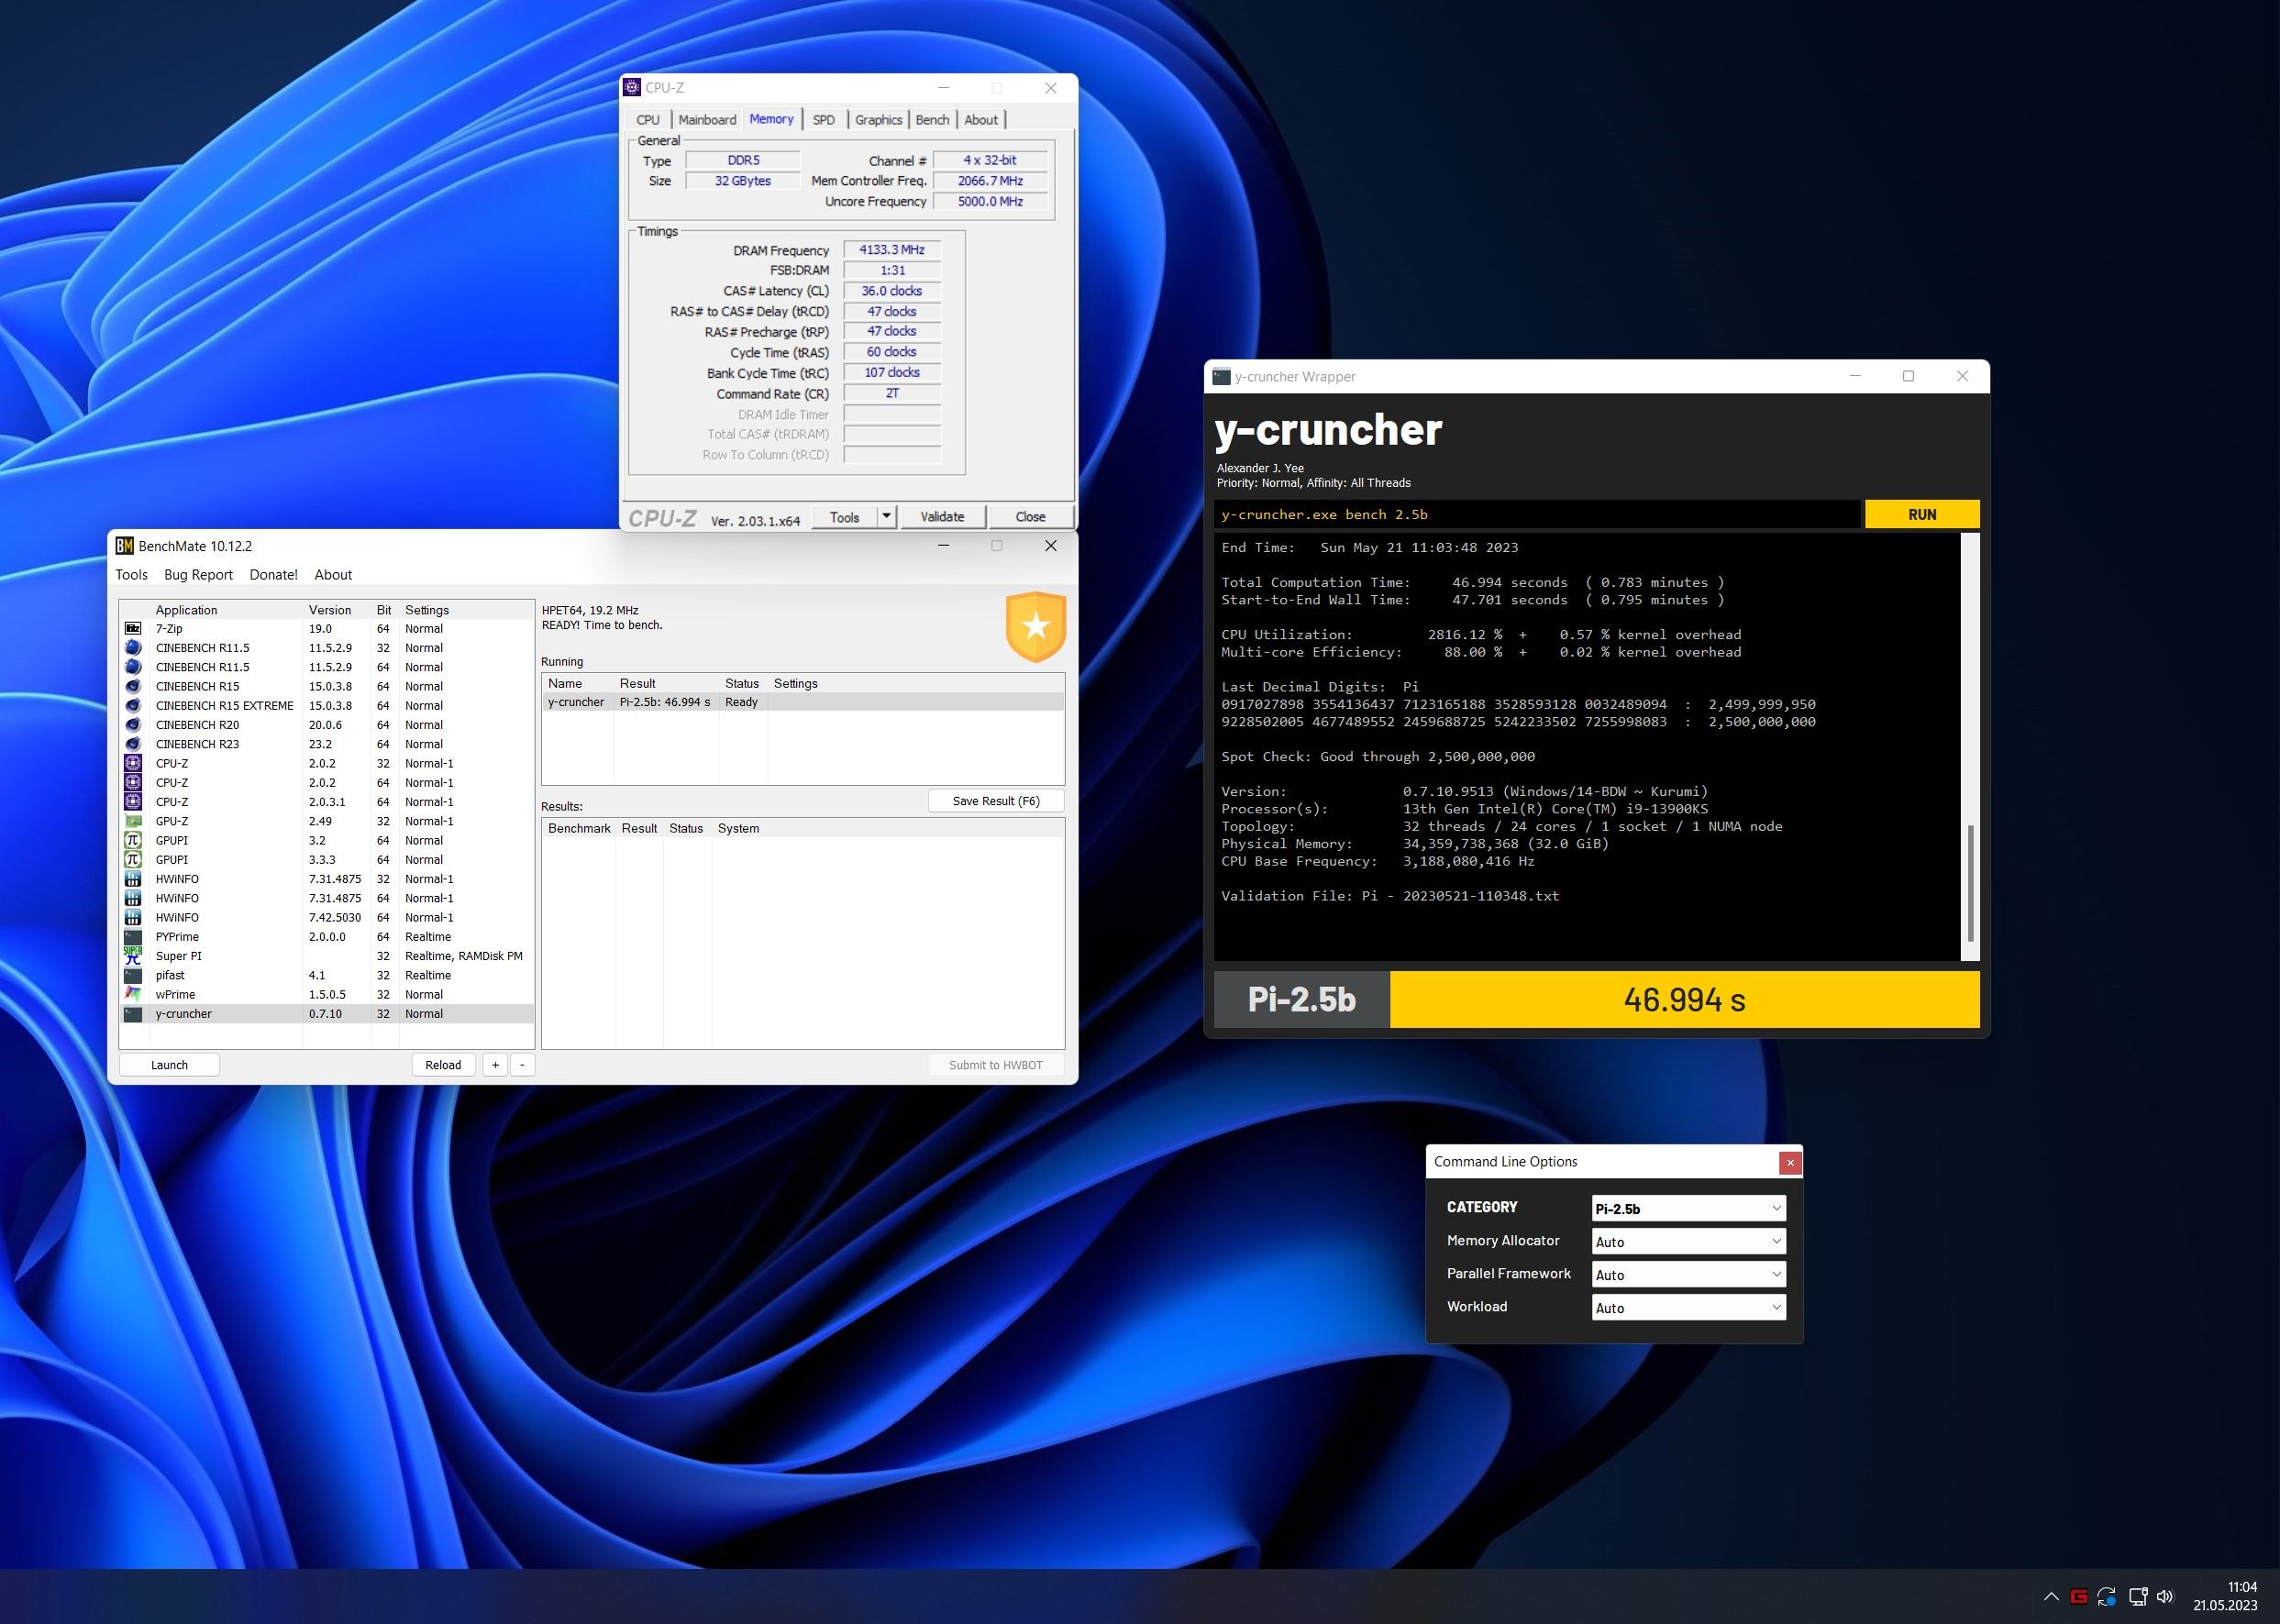Open the Workload dropdown
Viewport: 2280px width, 1624px height.
(x=1688, y=1308)
